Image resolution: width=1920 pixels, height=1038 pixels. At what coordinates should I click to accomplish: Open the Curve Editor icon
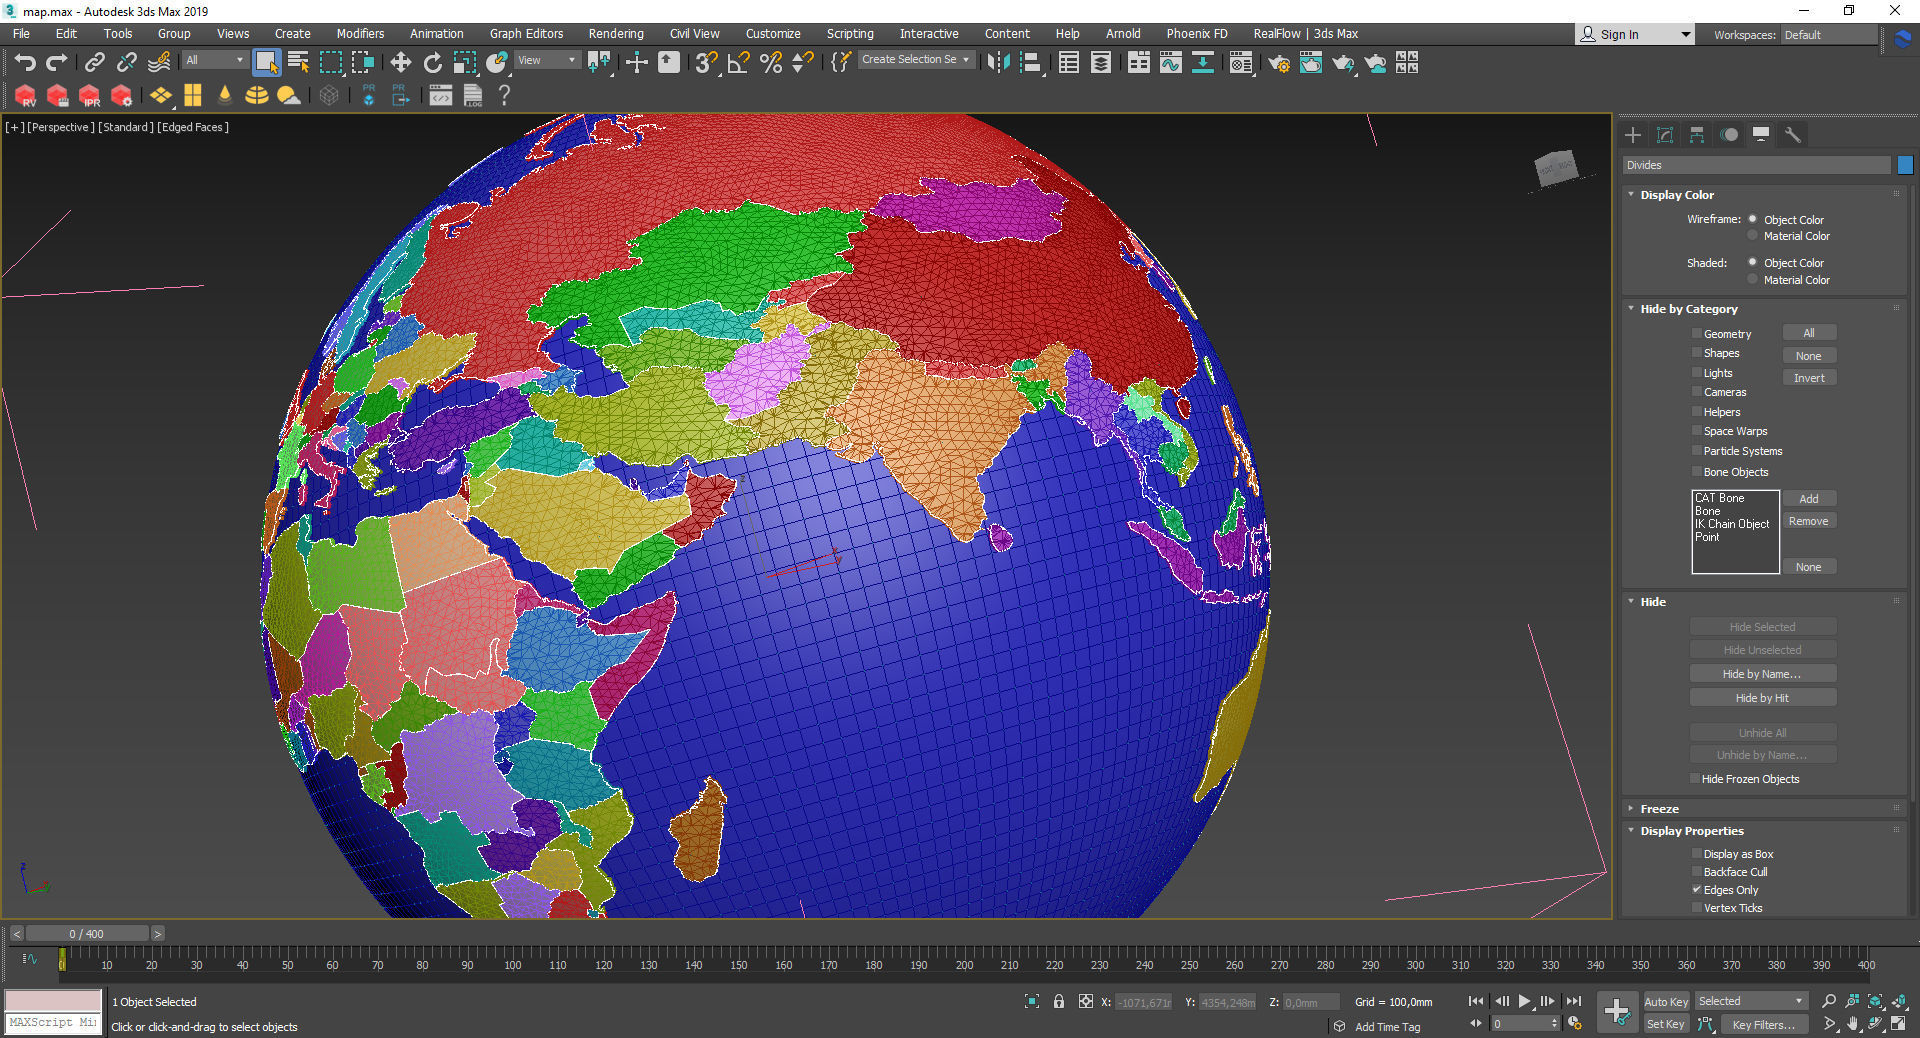point(1171,63)
